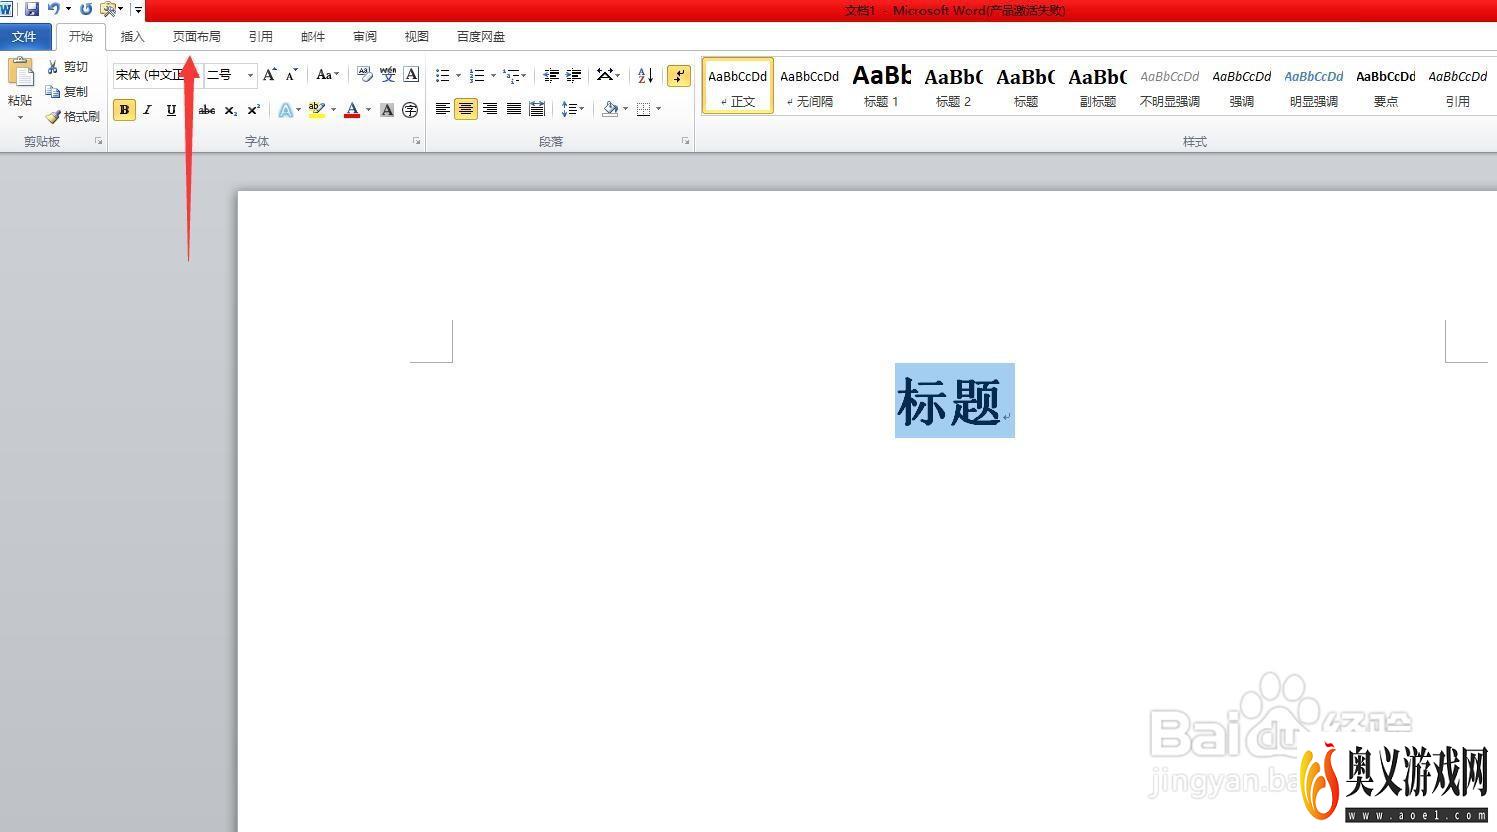Apply the 明显强调 style
Viewport: 1497px width, 832px height.
point(1314,86)
